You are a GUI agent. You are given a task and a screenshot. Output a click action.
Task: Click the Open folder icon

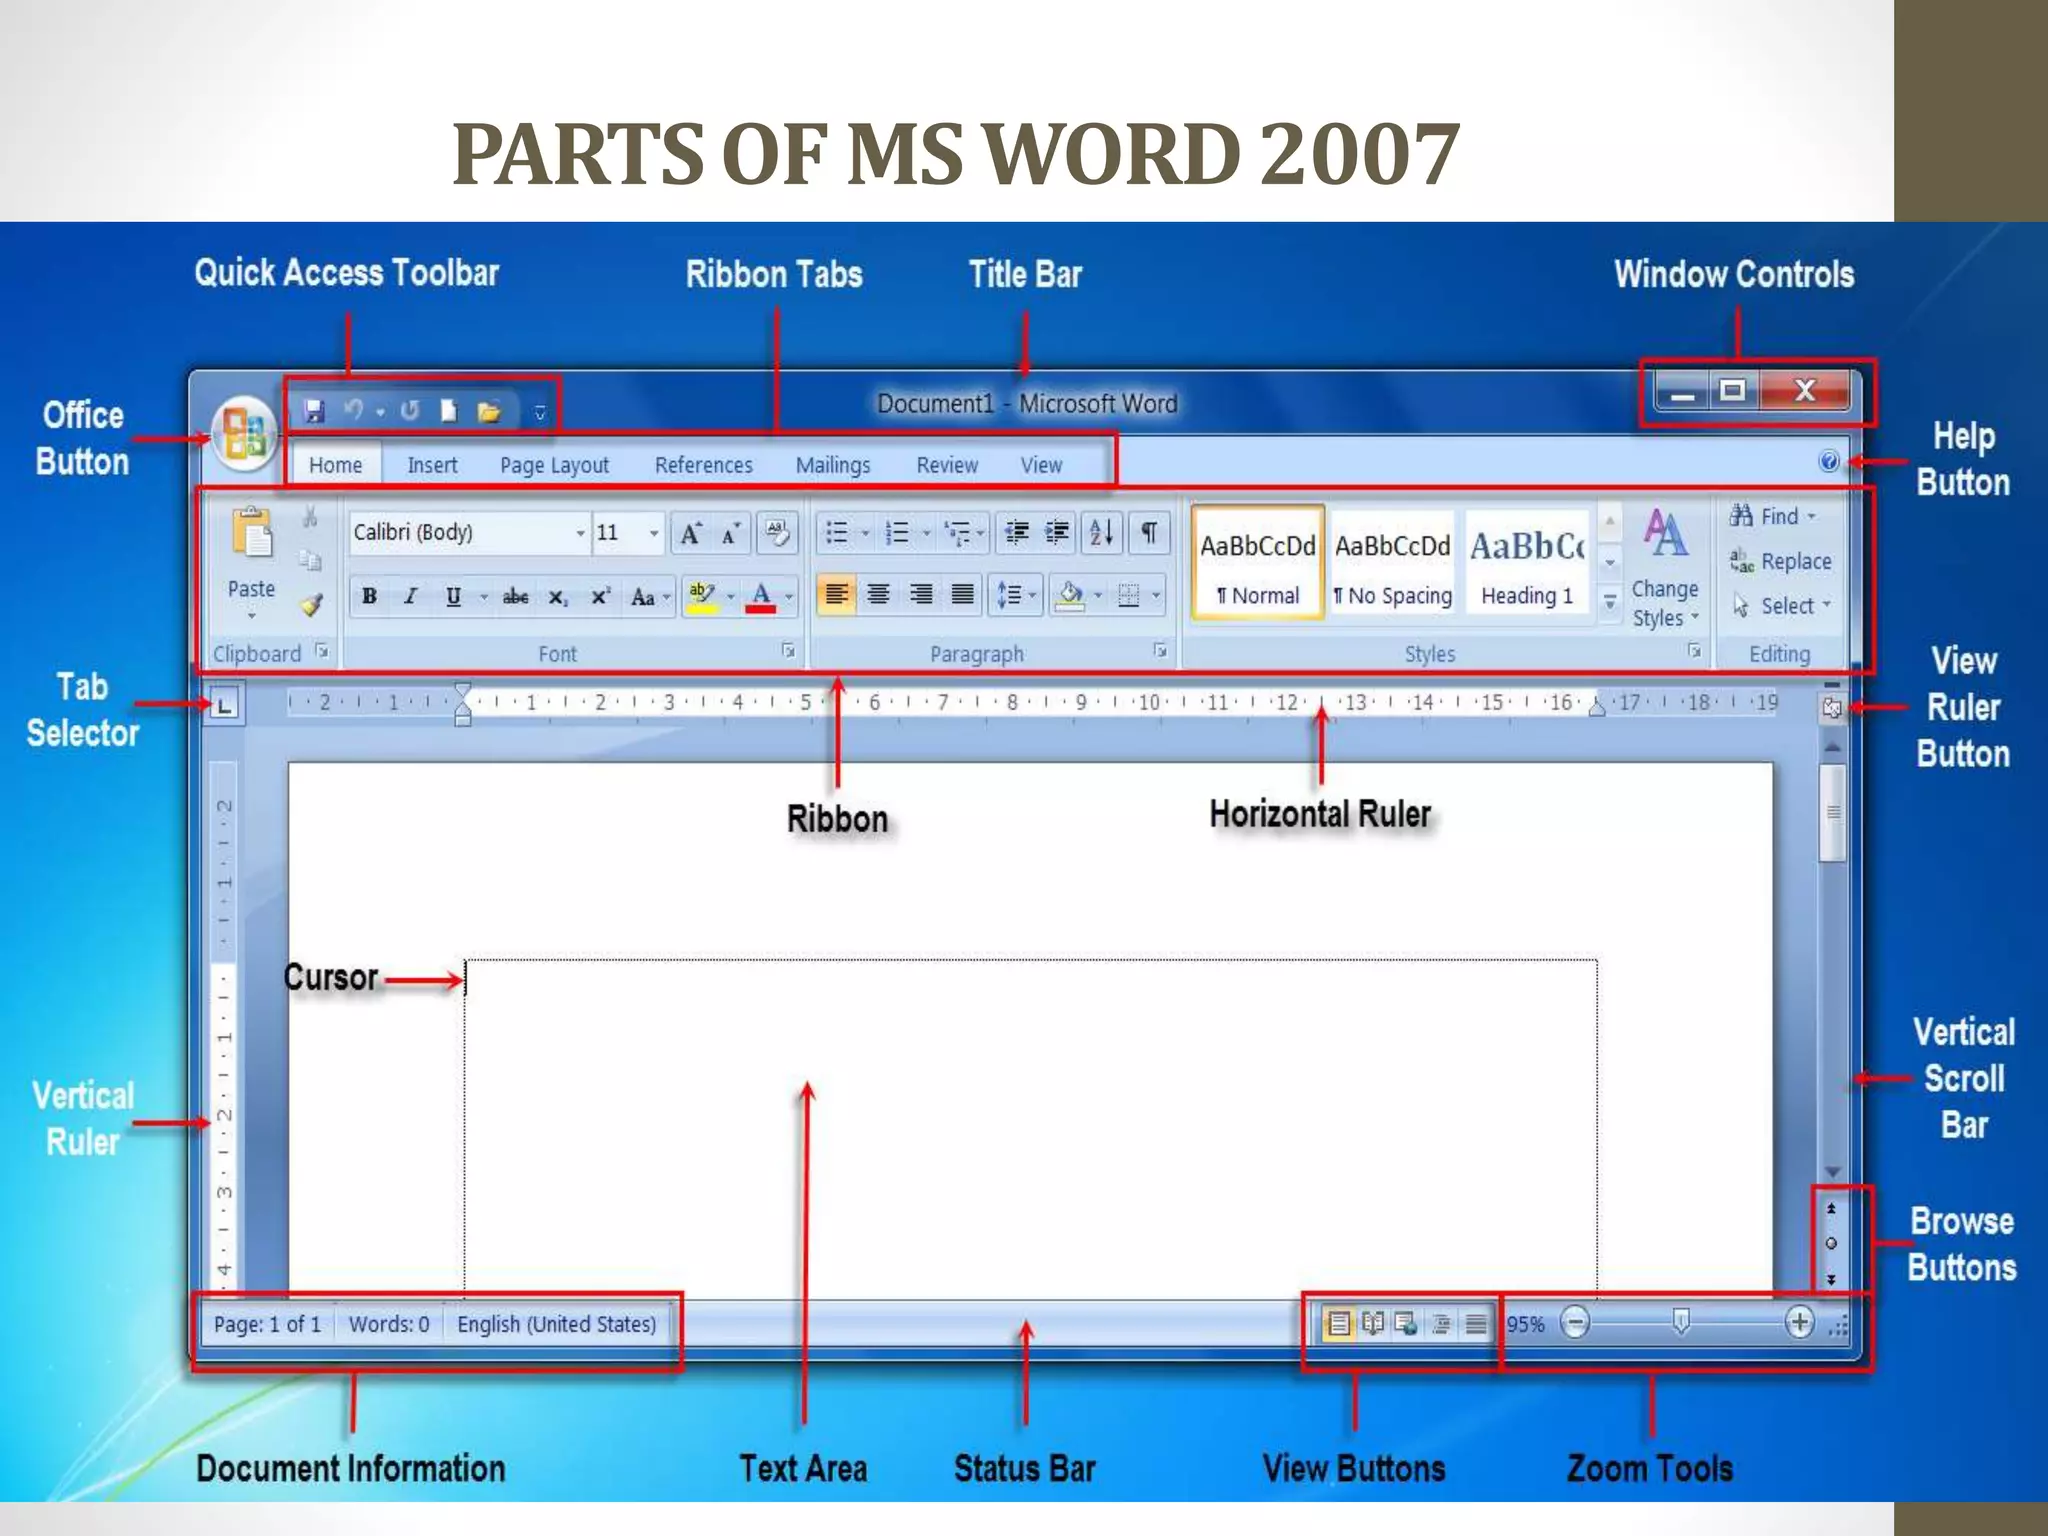coord(489,411)
